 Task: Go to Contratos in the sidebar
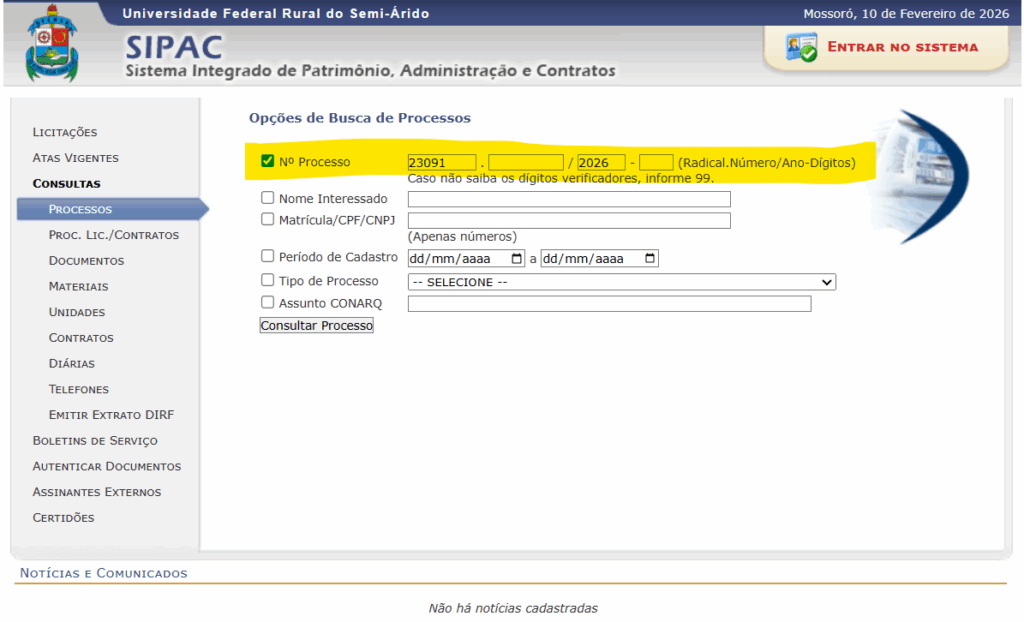coord(81,338)
